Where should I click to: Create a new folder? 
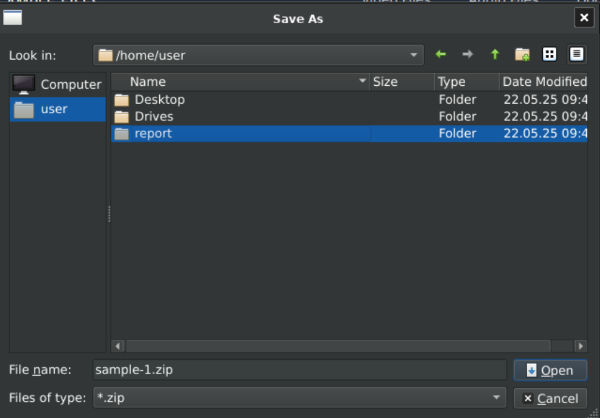[x=521, y=55]
